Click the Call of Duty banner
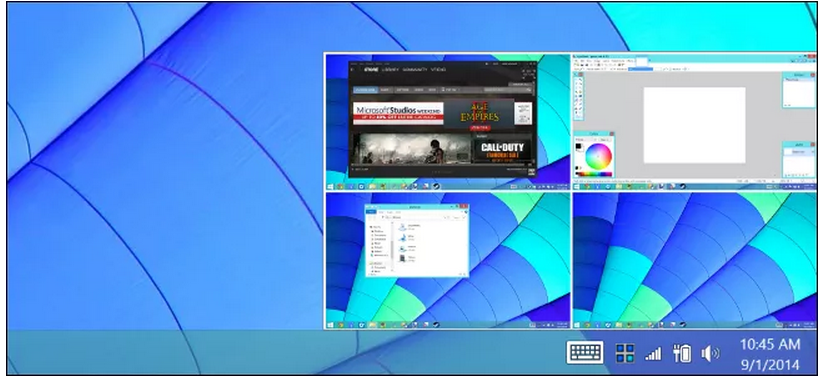This screenshot has height=376, width=821. pyautogui.click(x=501, y=149)
